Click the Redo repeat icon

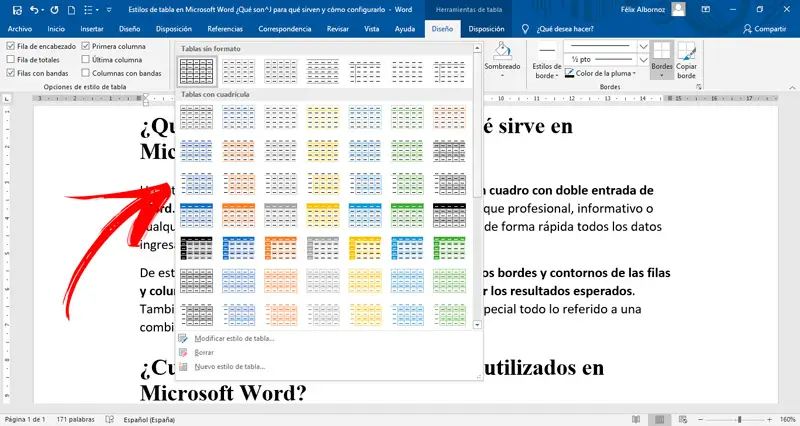(x=55, y=10)
